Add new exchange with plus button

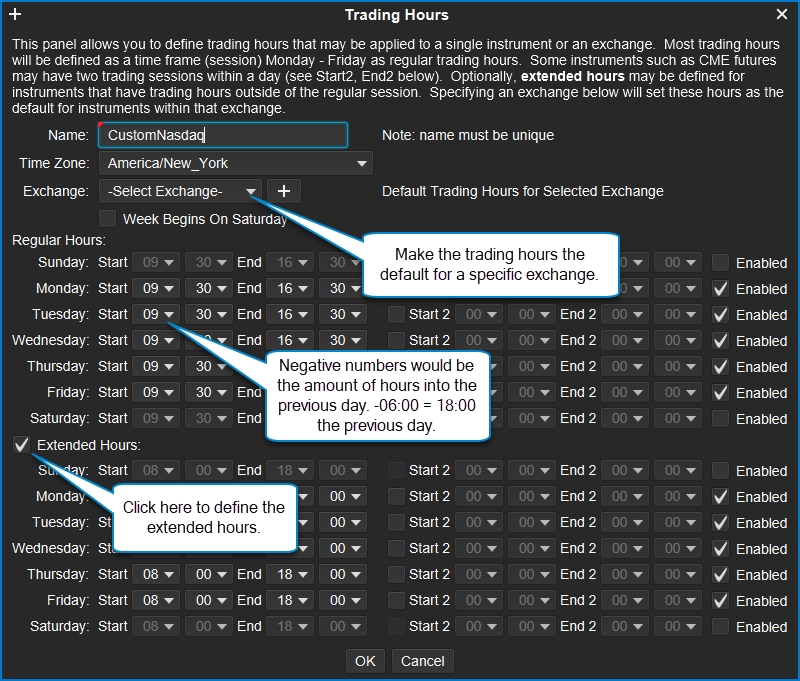[x=283, y=191]
